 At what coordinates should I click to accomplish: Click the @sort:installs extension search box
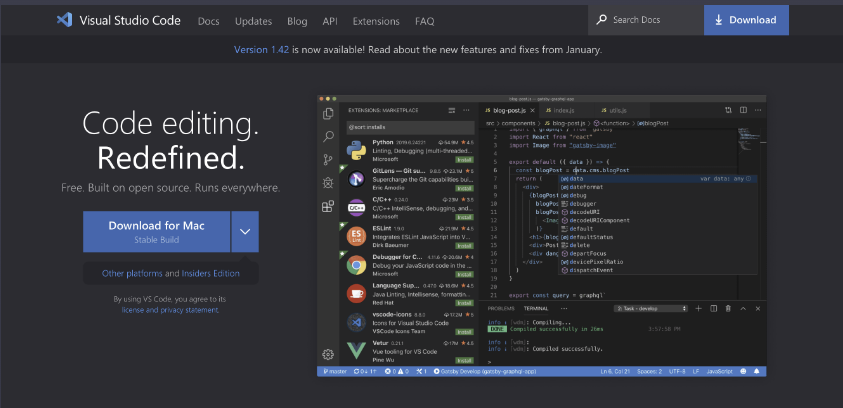[410, 127]
